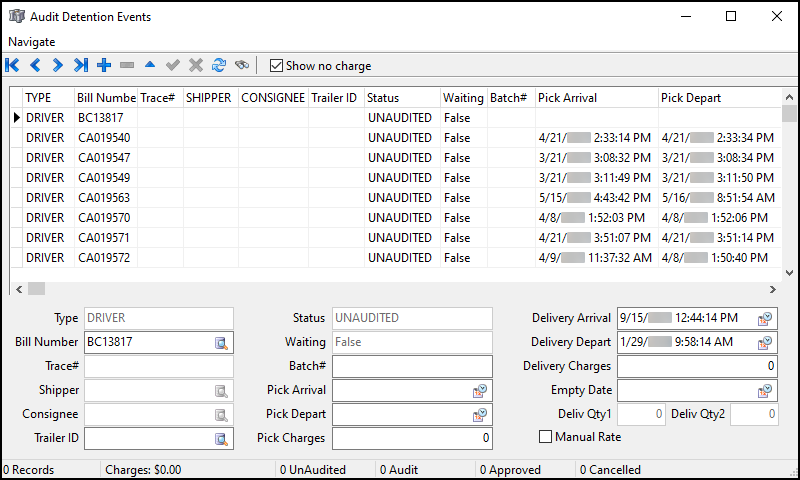Click the Pick Arrival column header
This screenshot has height=480, width=800.
[x=594, y=98]
